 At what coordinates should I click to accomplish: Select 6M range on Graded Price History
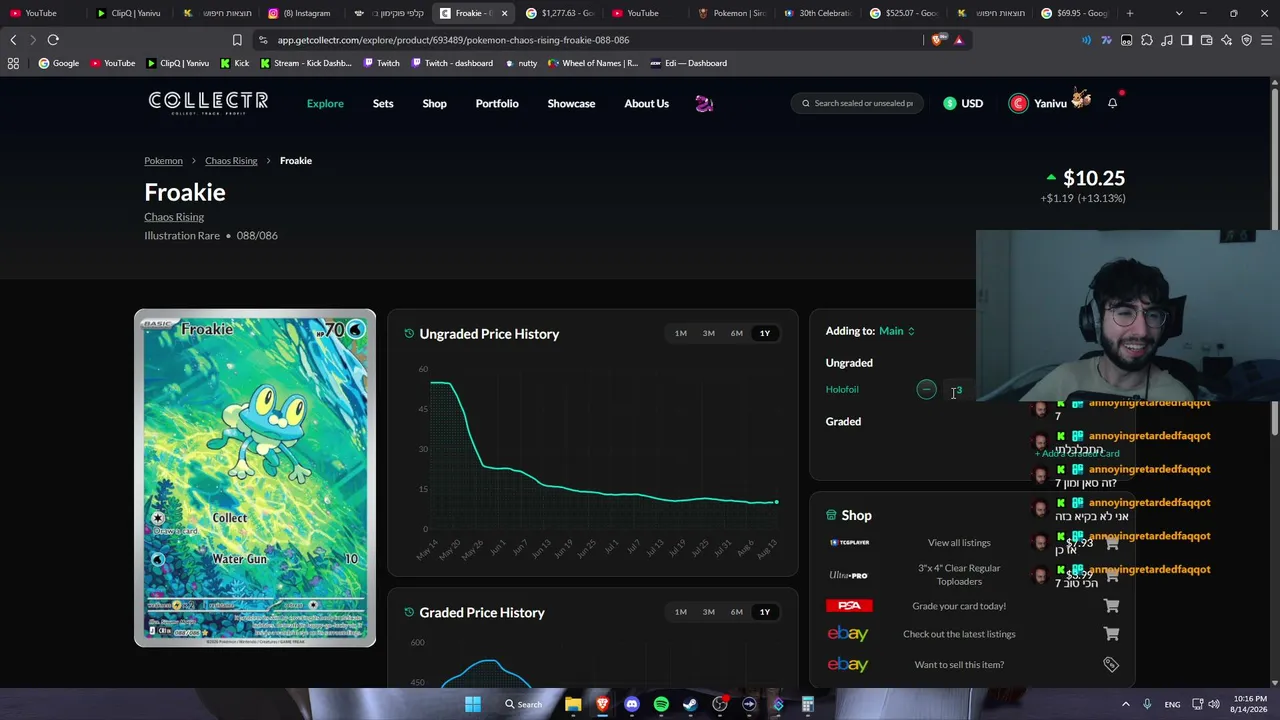[x=737, y=612]
